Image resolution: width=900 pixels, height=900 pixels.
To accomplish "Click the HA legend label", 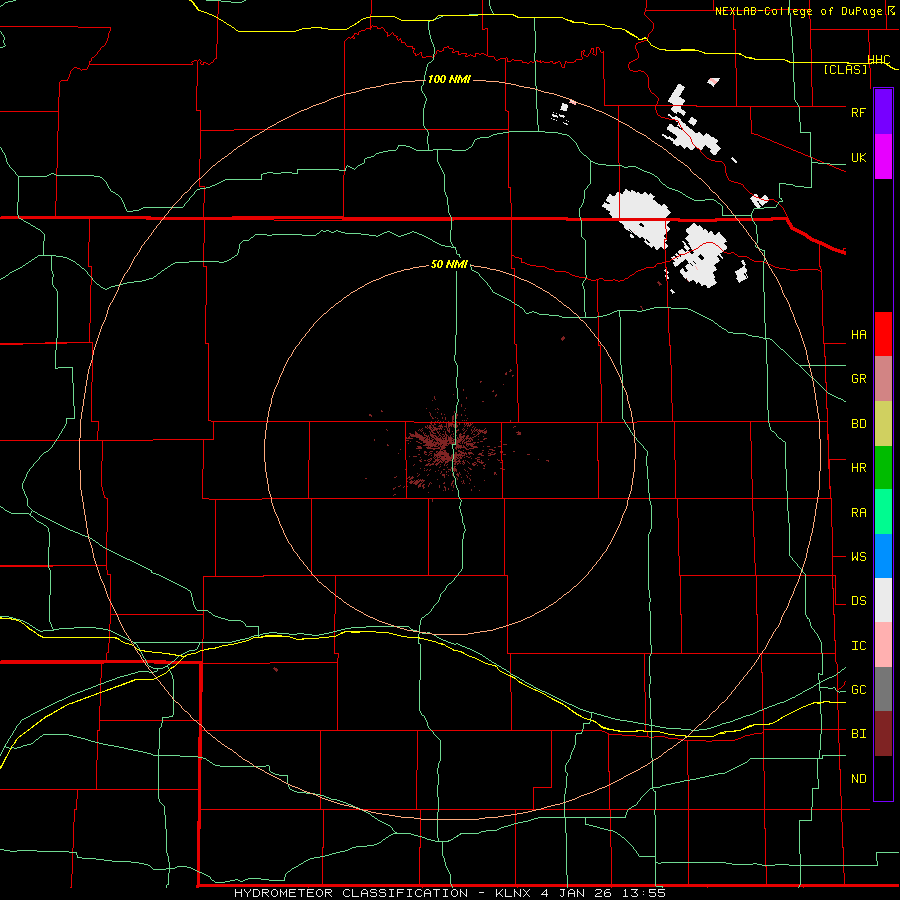I will pyautogui.click(x=858, y=334).
